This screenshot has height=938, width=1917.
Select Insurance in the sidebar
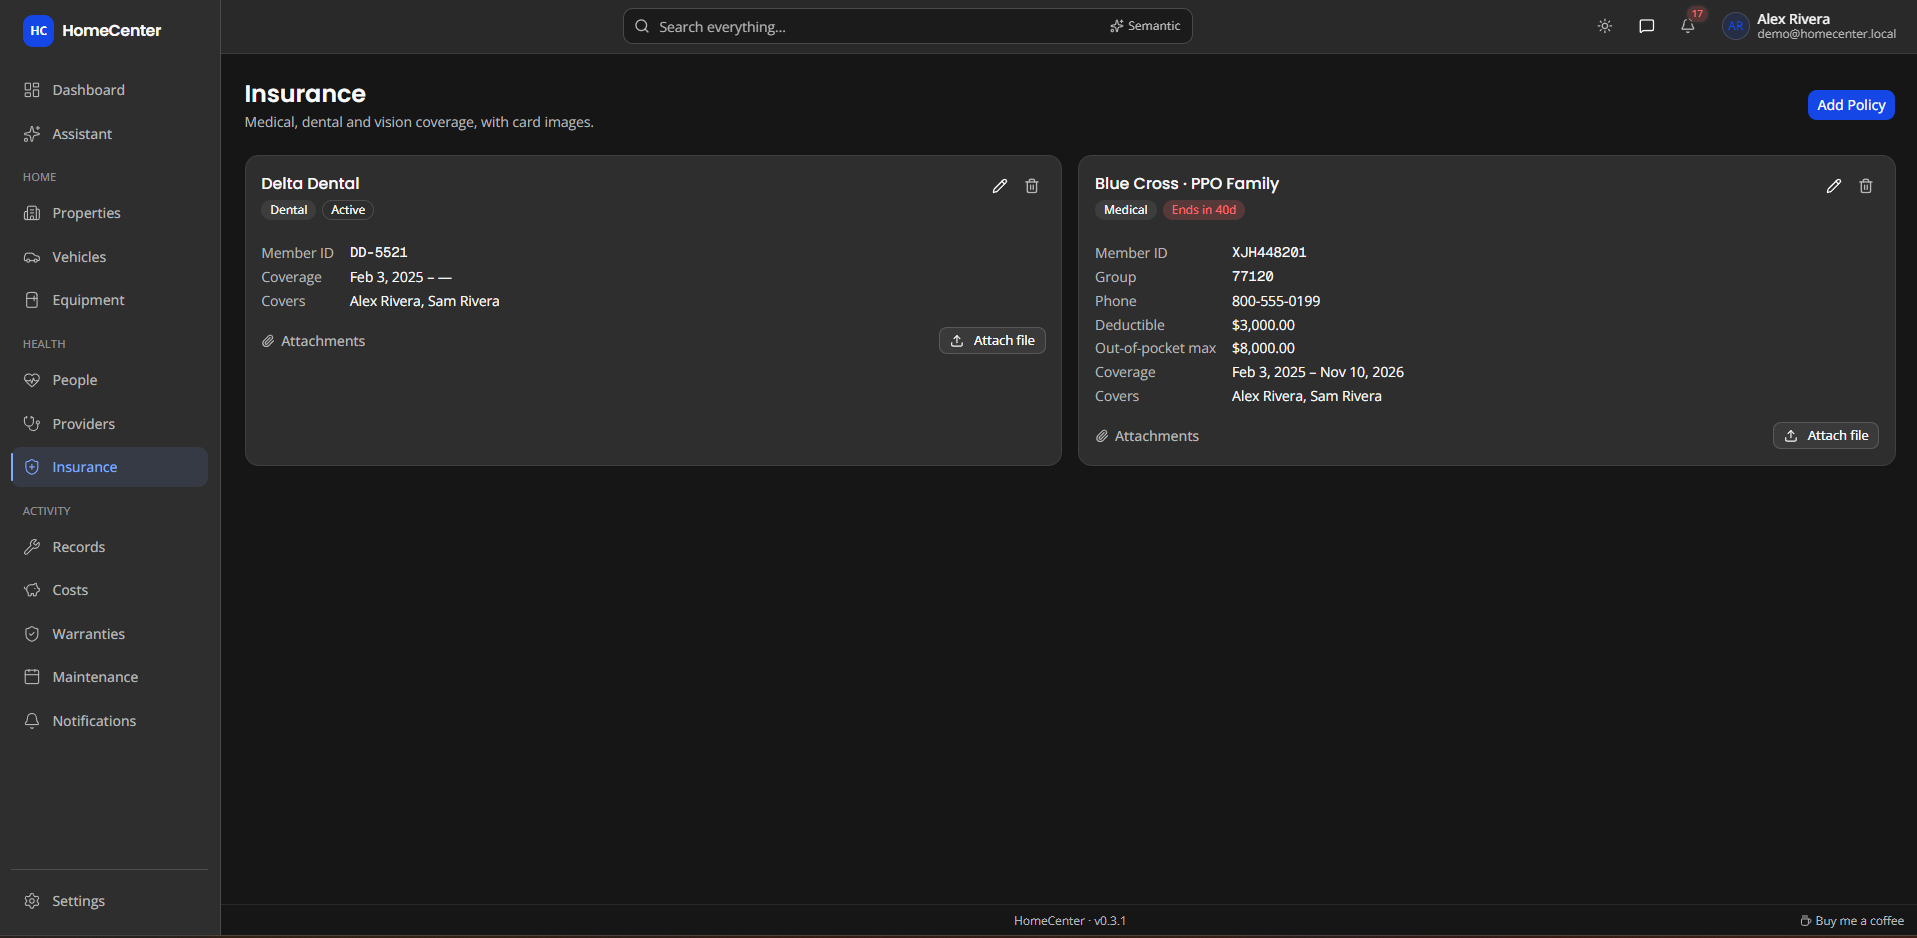[110, 467]
